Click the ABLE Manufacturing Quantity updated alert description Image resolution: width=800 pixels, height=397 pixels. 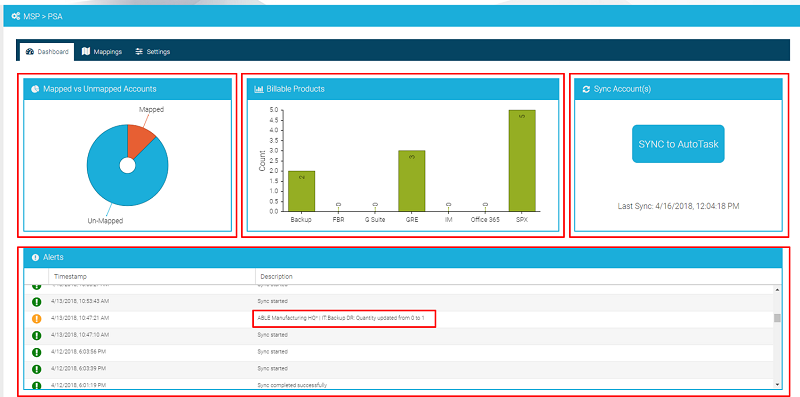tap(341, 318)
